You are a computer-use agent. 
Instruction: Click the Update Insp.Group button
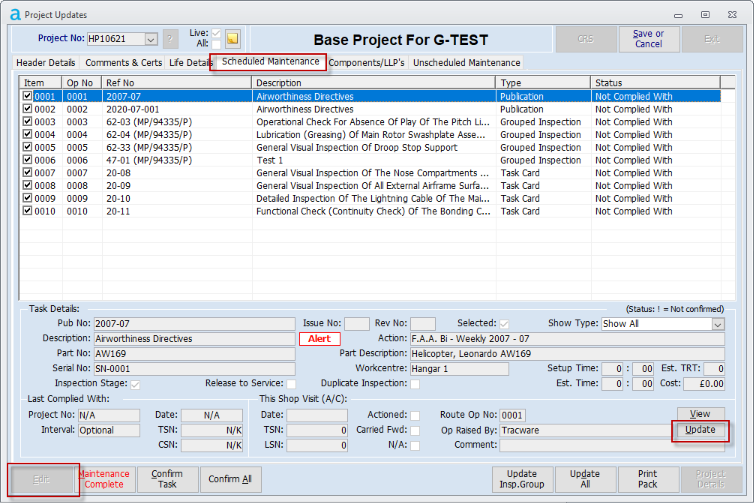click(x=522, y=479)
